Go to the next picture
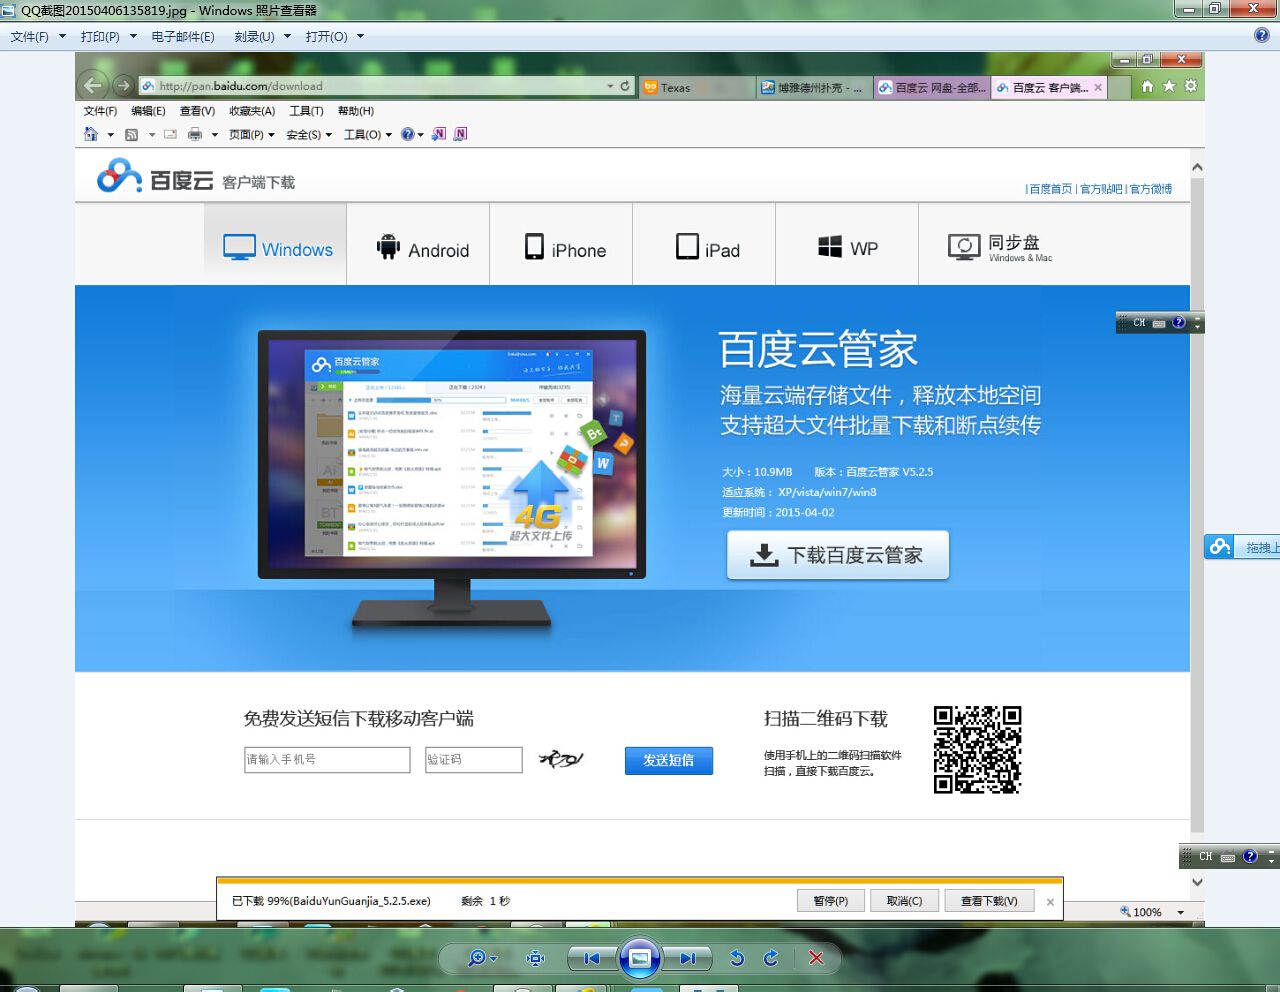This screenshot has width=1280, height=992. tap(688, 958)
